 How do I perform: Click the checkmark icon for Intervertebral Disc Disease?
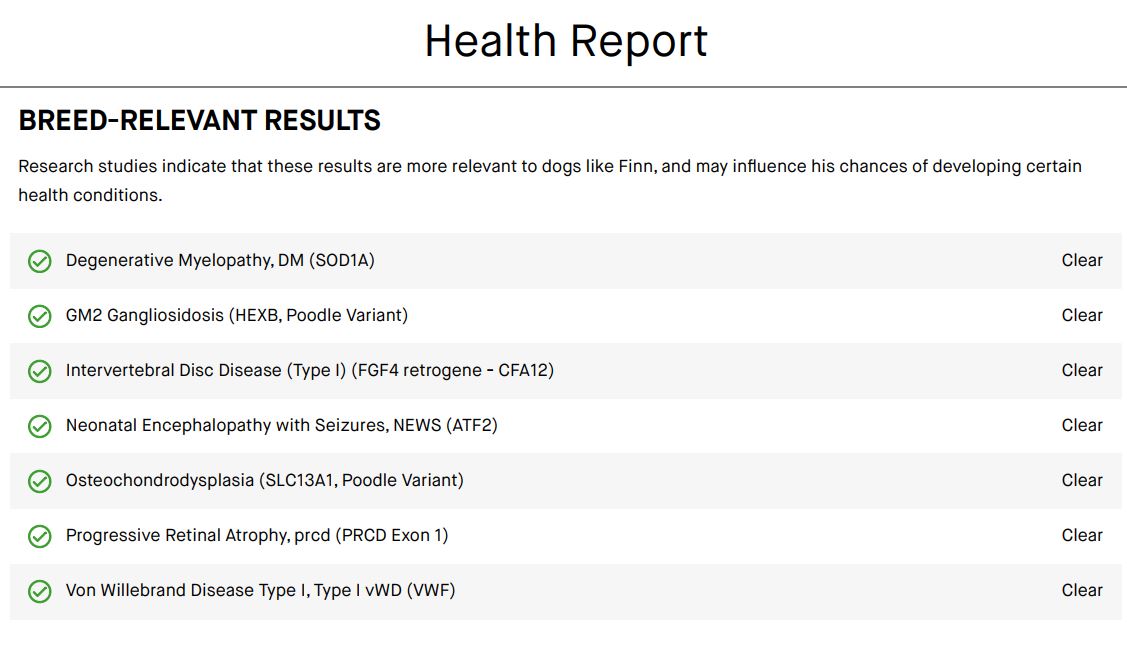40,371
